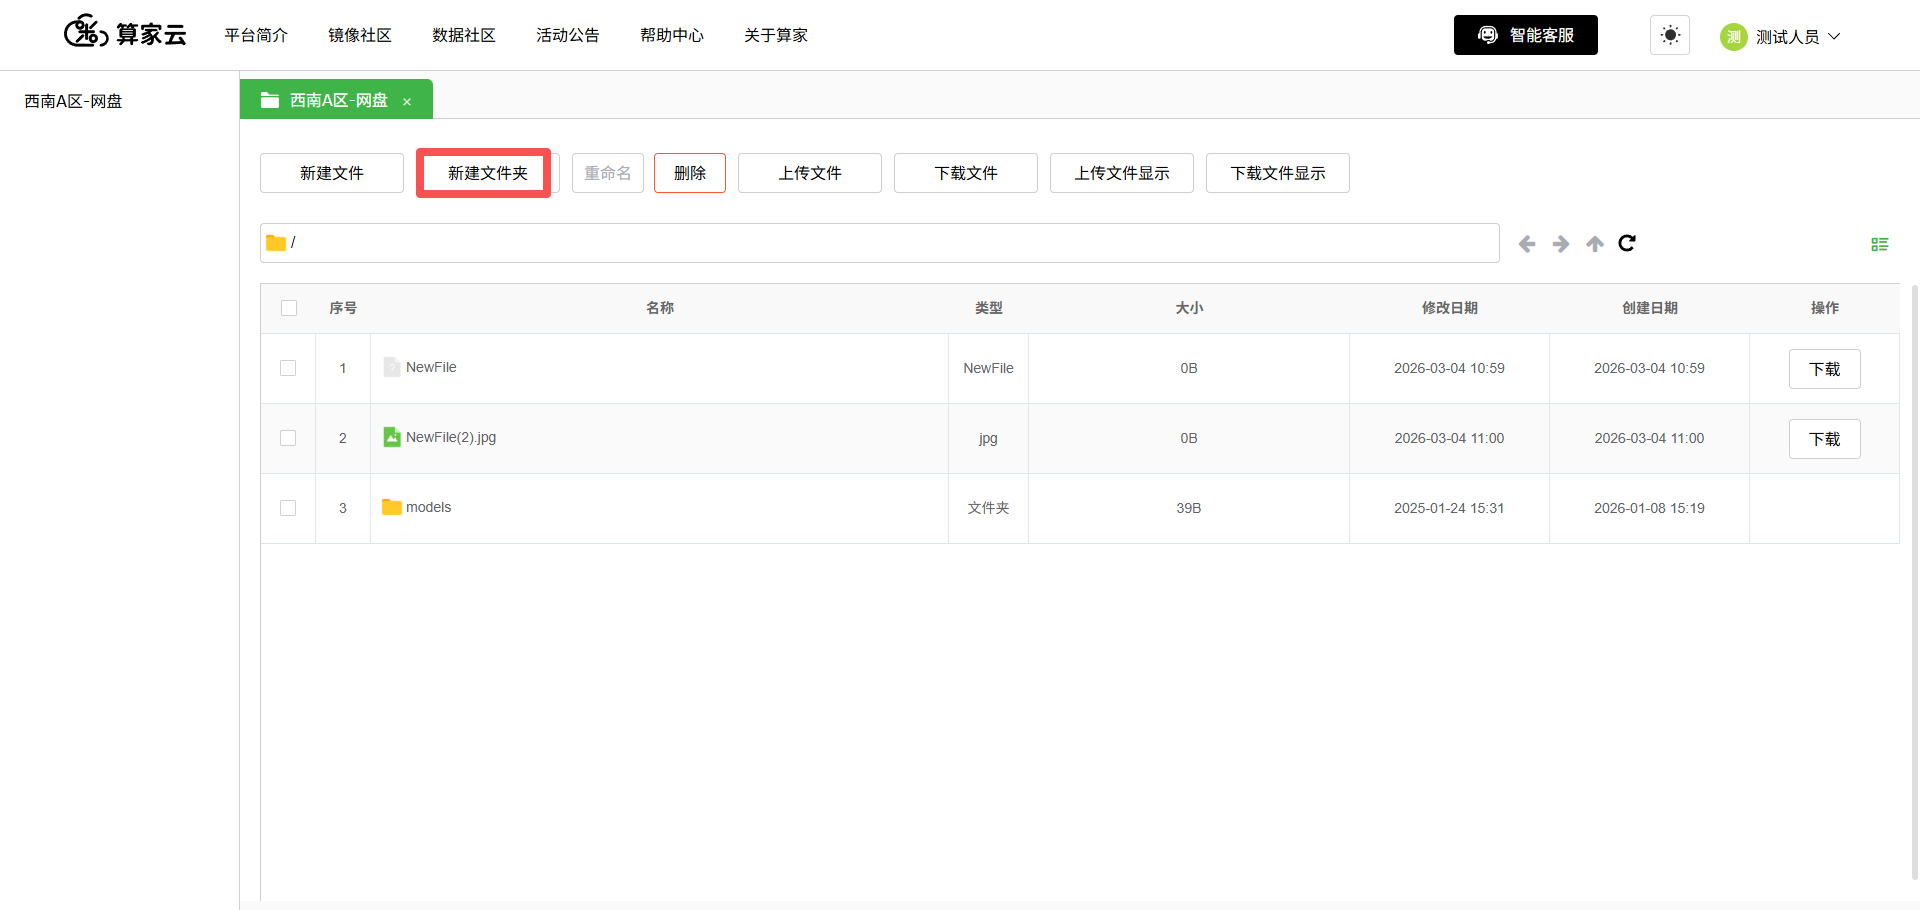Click the 上传文件 button

coord(810,173)
